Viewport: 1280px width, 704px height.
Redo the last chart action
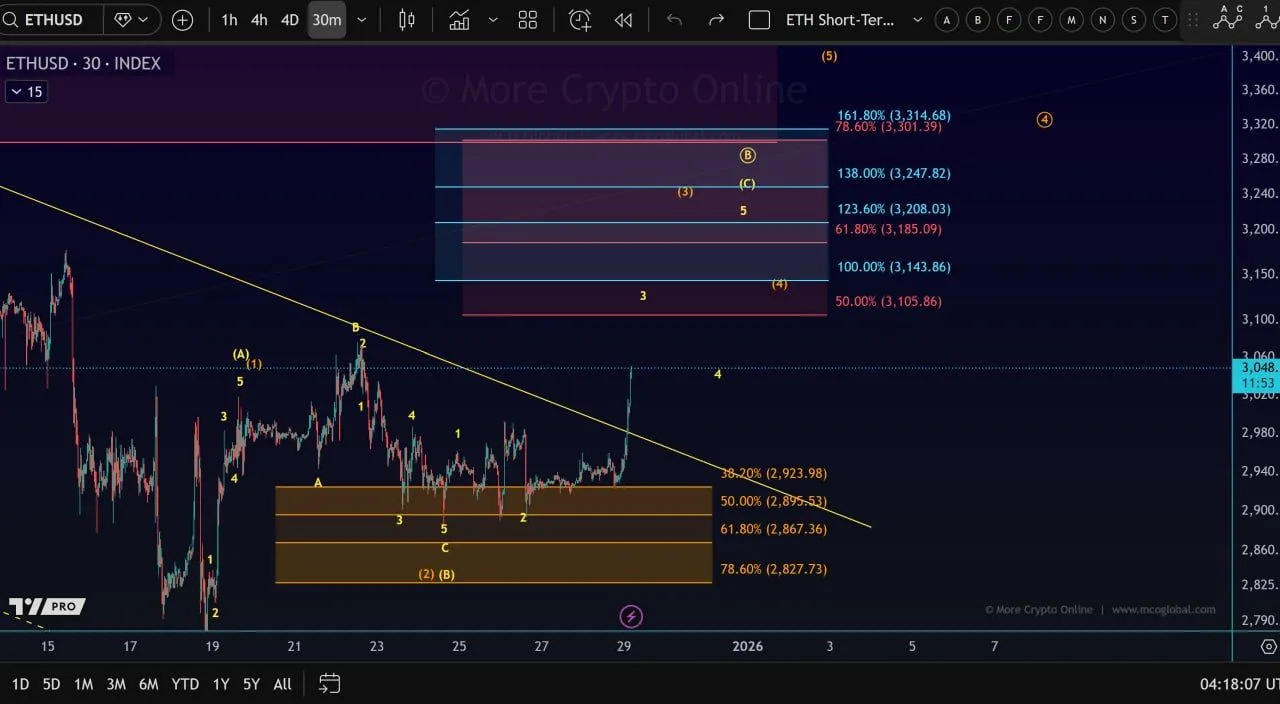pyautogui.click(x=716, y=19)
